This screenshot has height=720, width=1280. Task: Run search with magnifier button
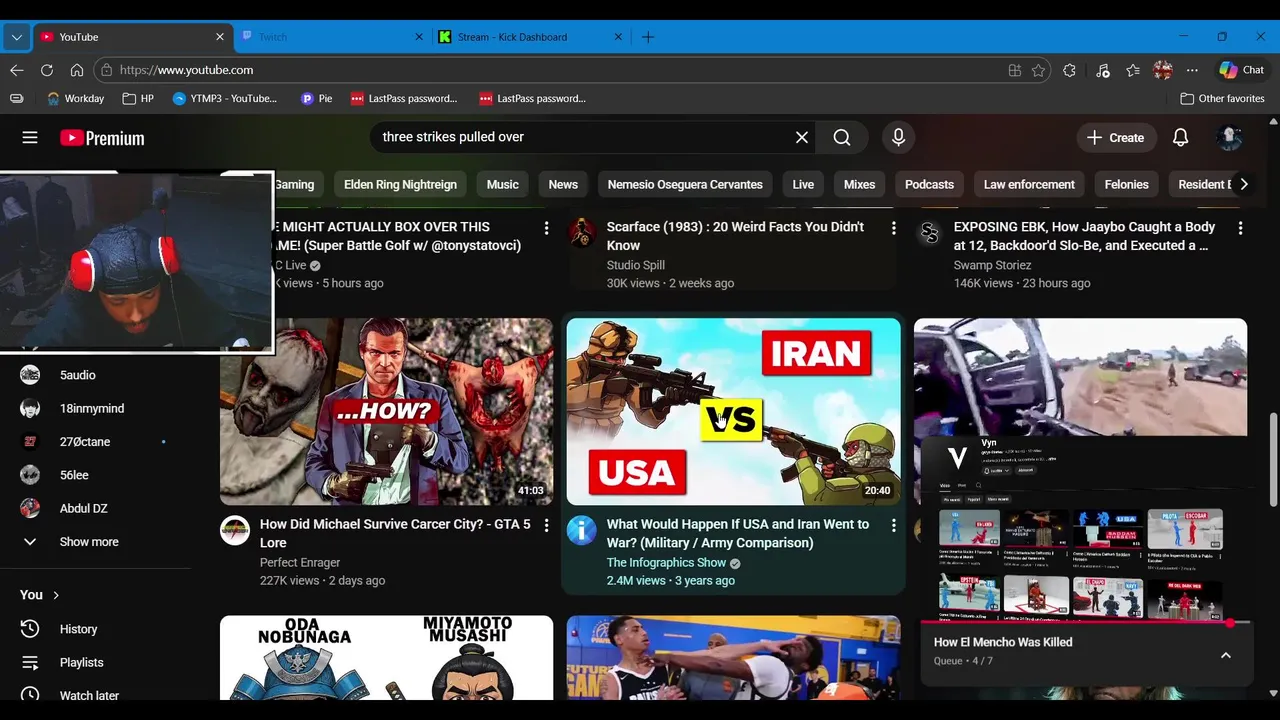(x=842, y=138)
